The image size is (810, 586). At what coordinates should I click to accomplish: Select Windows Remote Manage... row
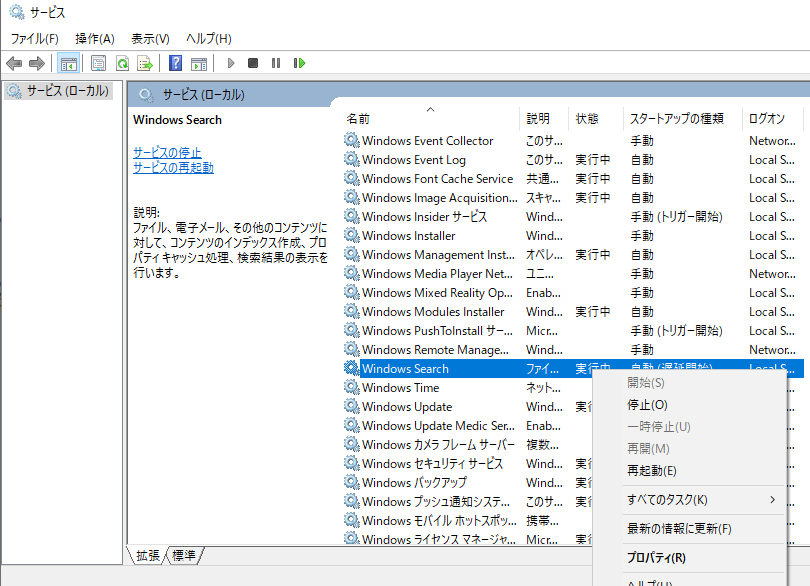point(573,349)
